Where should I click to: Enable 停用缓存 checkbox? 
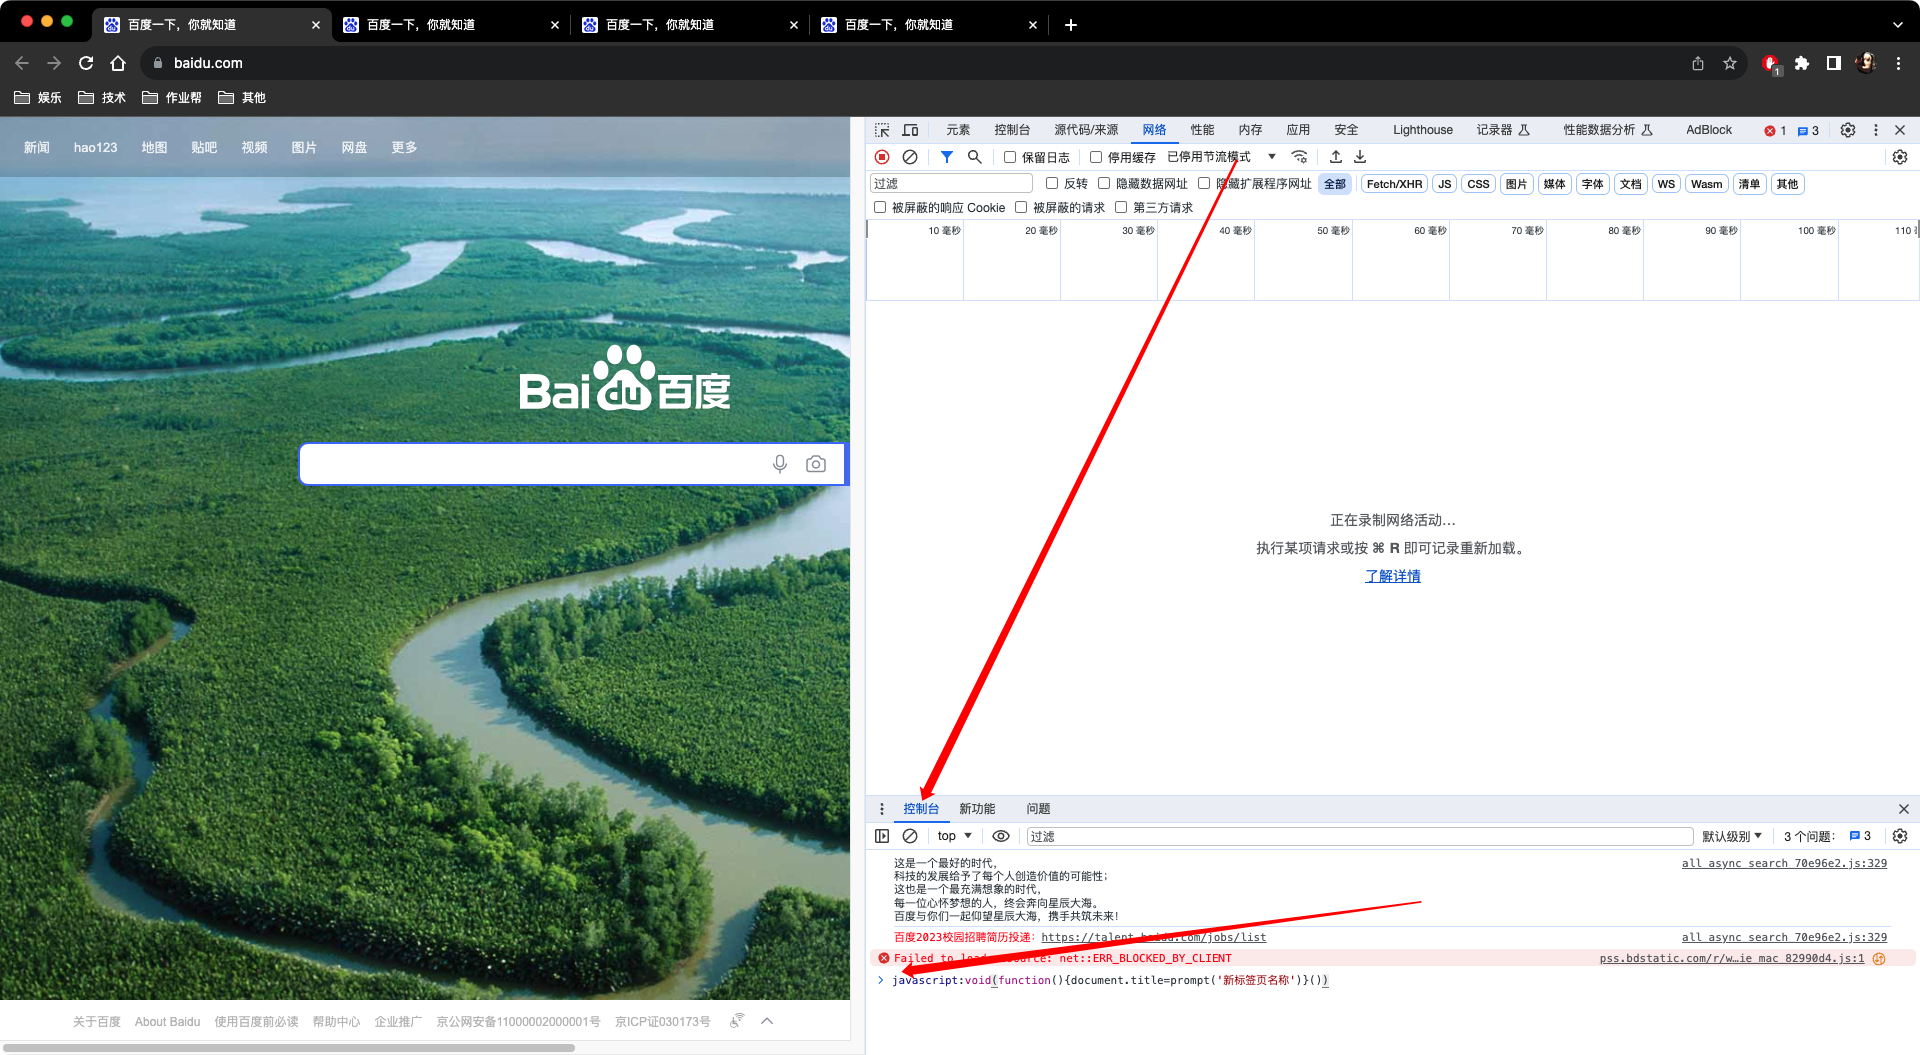[x=1096, y=157]
